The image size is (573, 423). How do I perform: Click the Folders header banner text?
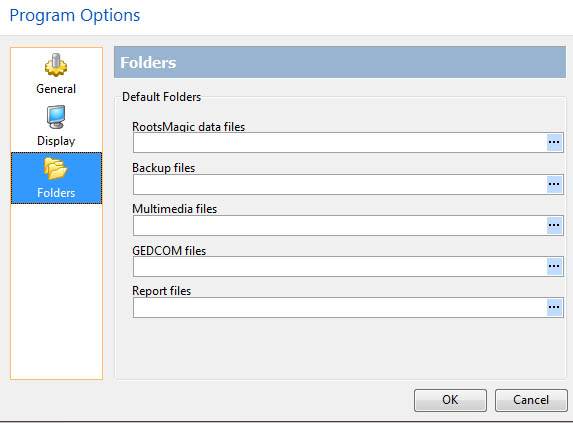click(148, 62)
